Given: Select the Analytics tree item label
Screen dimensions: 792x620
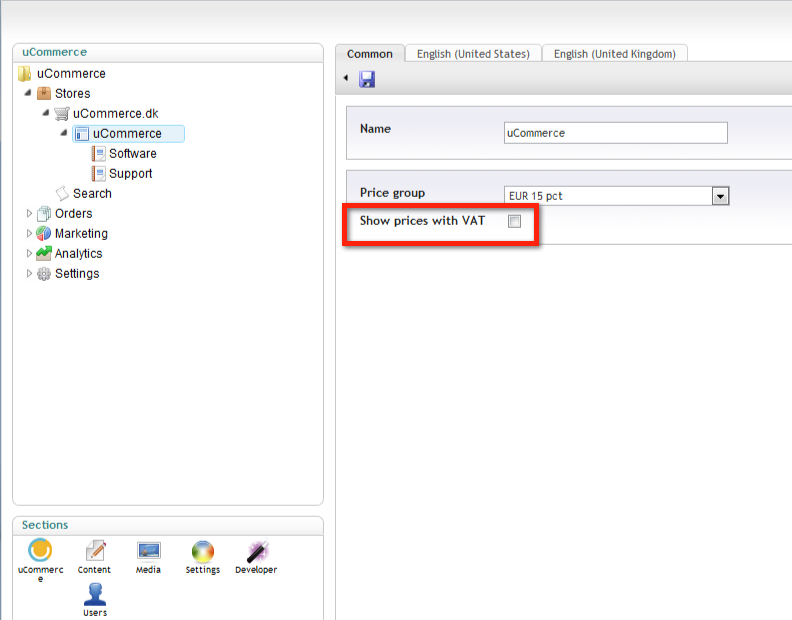Looking at the screenshot, I should [79, 253].
